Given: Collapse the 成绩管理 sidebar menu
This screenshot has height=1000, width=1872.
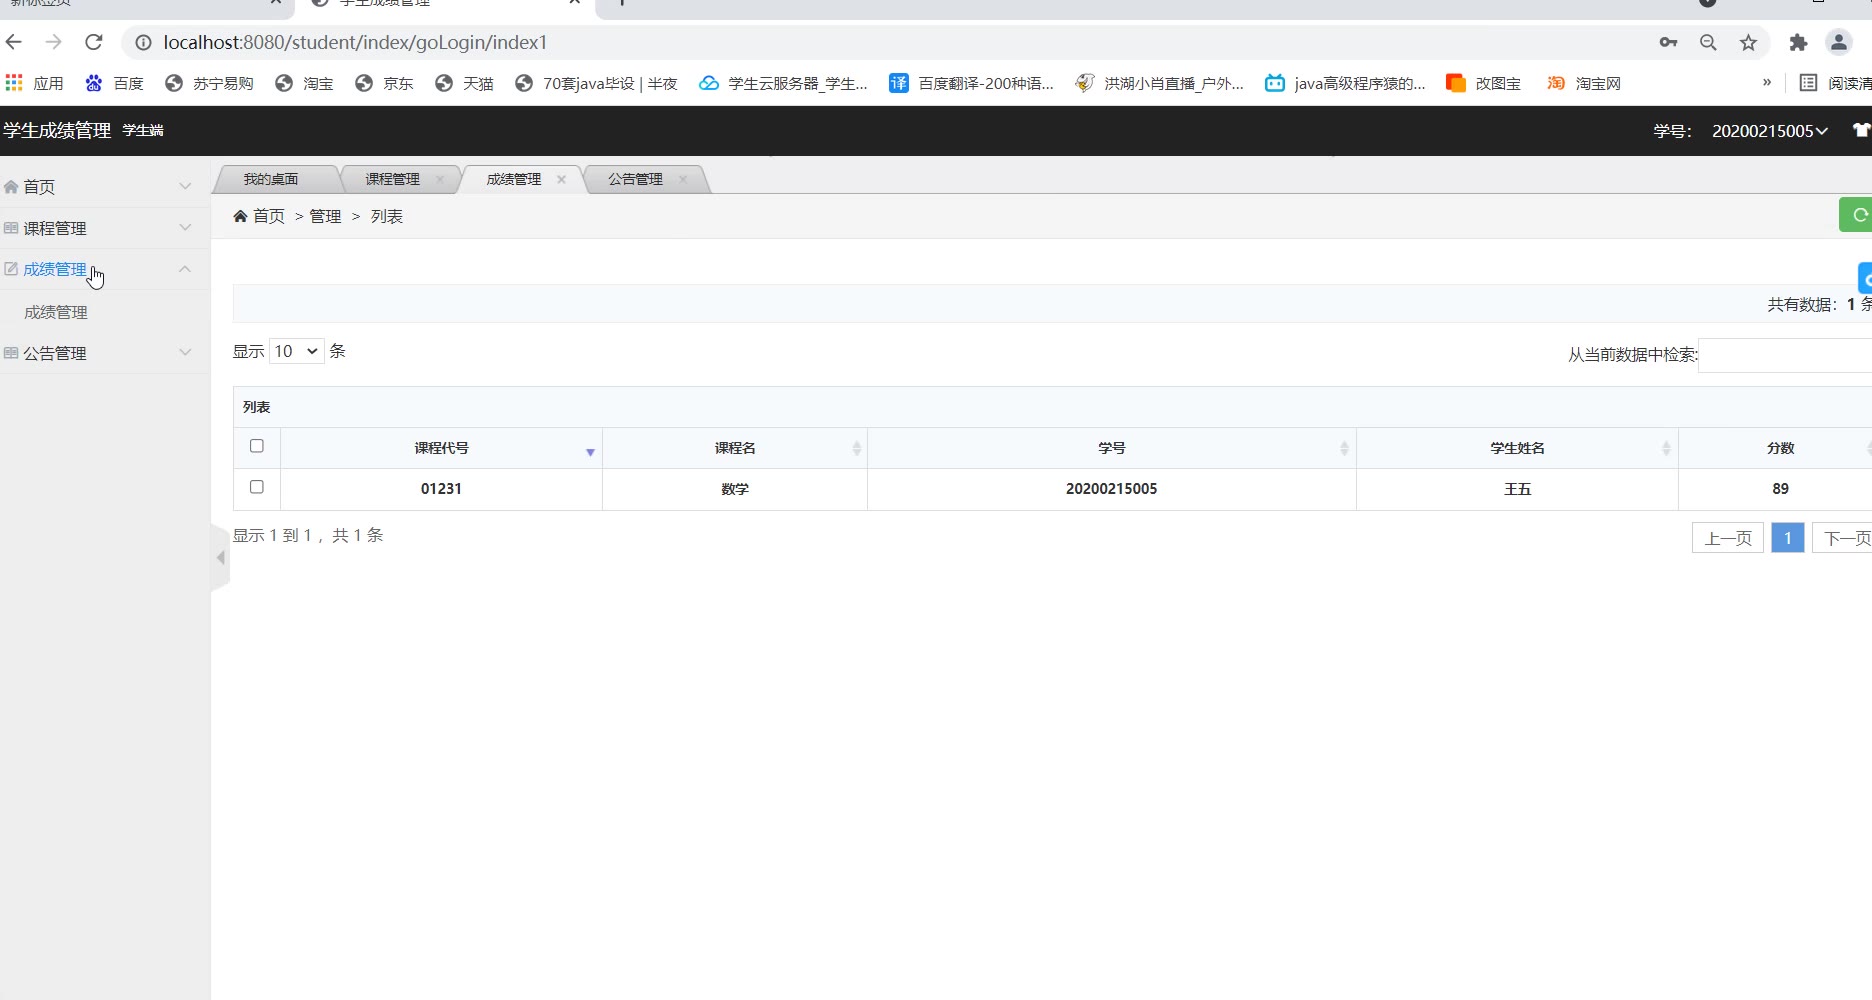Looking at the screenshot, I should point(104,269).
